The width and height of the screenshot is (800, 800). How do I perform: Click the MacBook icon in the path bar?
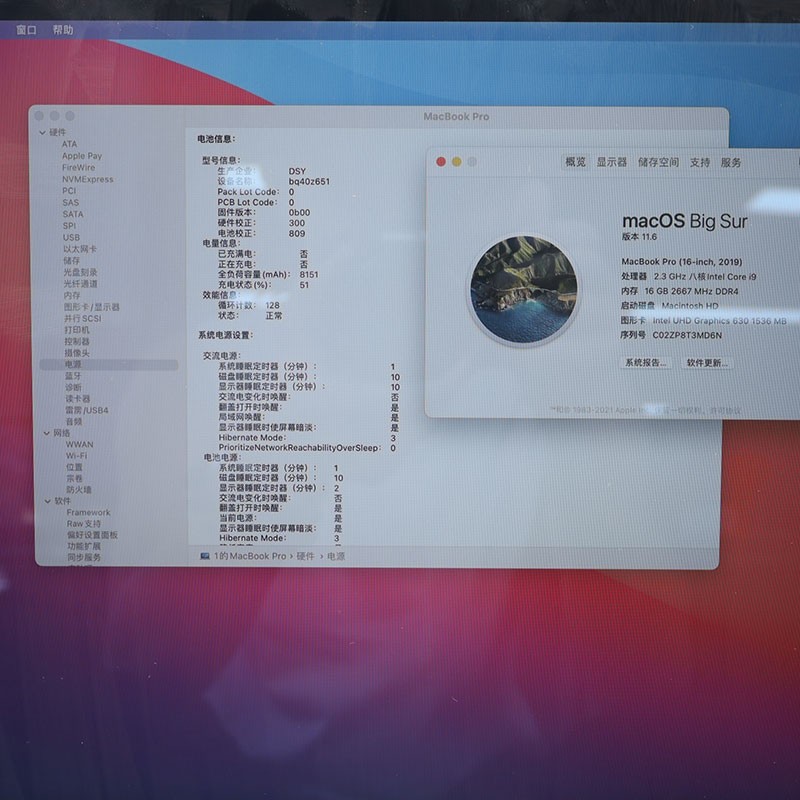pyautogui.click(x=205, y=555)
